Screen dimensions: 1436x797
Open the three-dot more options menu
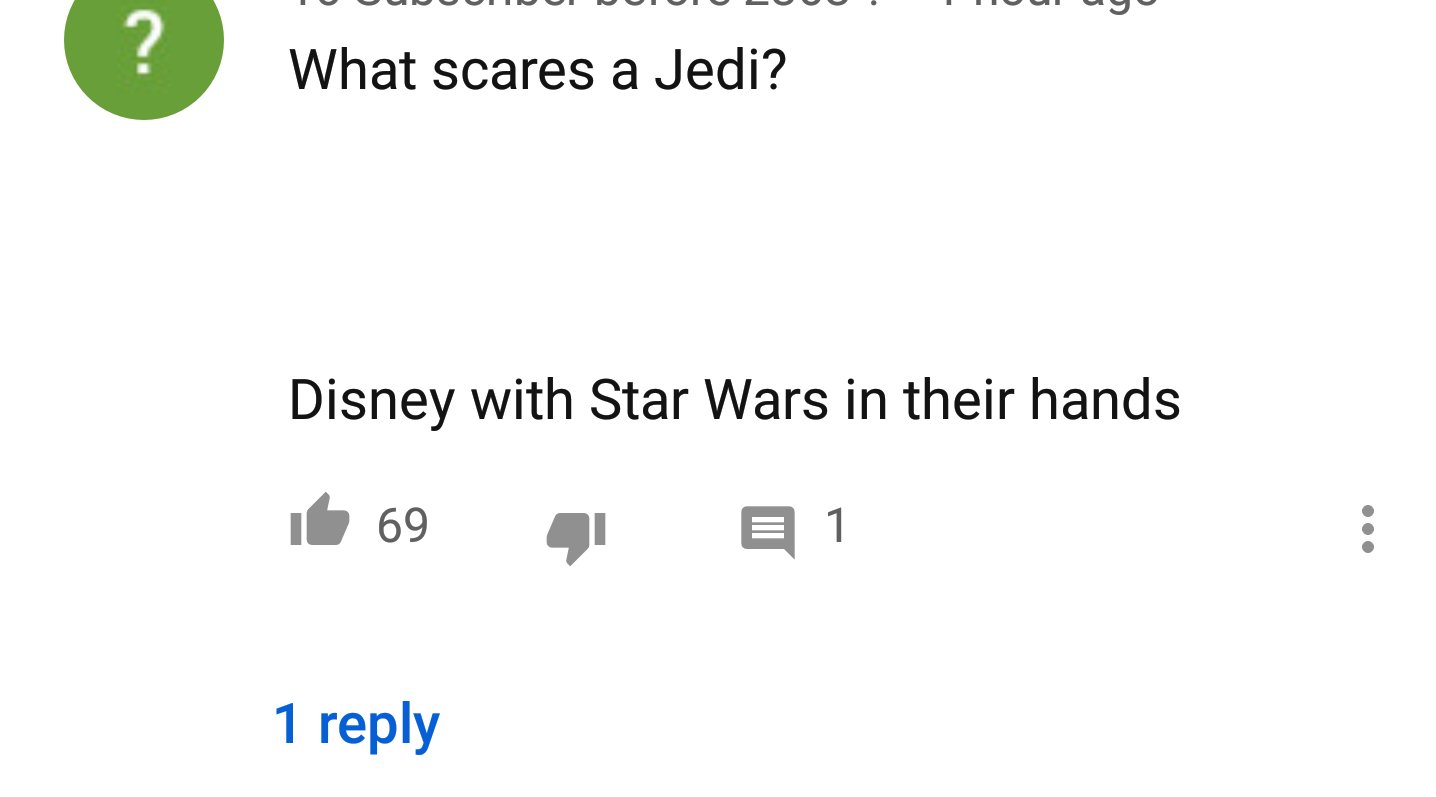click(1367, 529)
